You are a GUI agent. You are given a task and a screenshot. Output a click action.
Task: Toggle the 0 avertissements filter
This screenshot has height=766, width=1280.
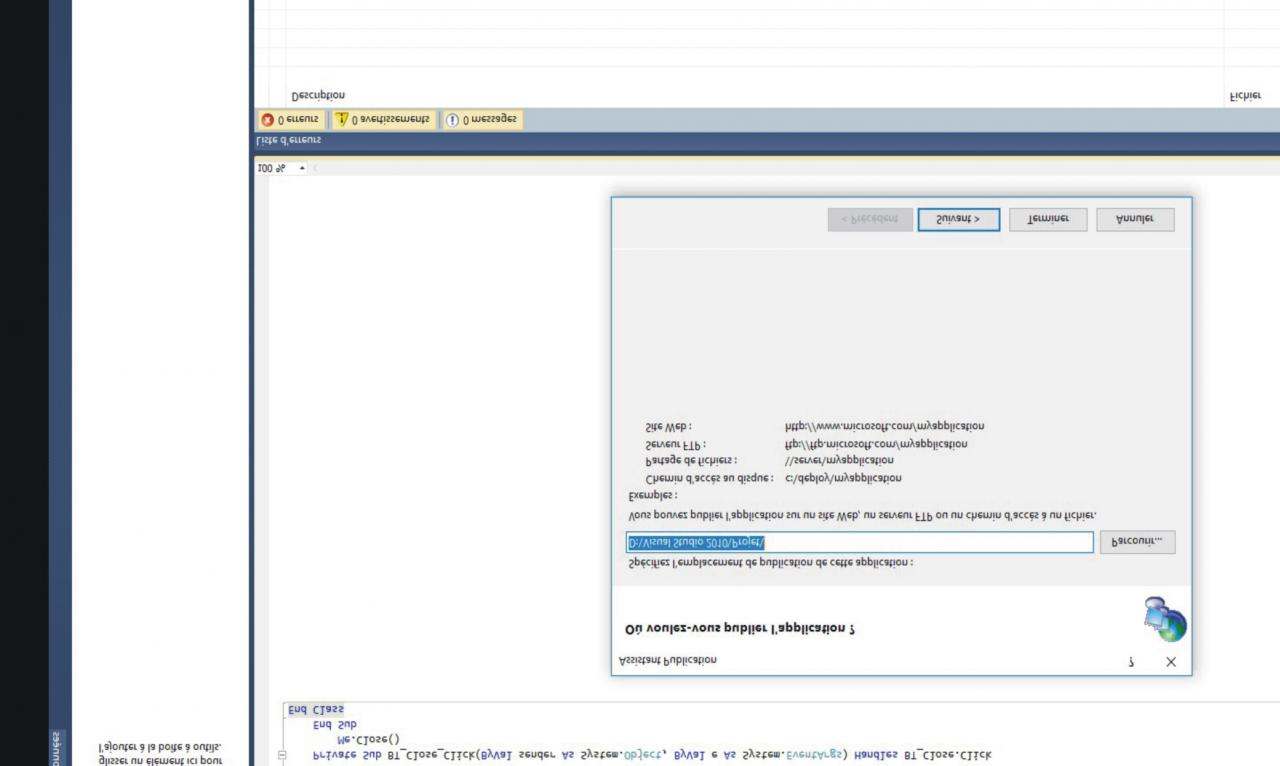tap(382, 120)
